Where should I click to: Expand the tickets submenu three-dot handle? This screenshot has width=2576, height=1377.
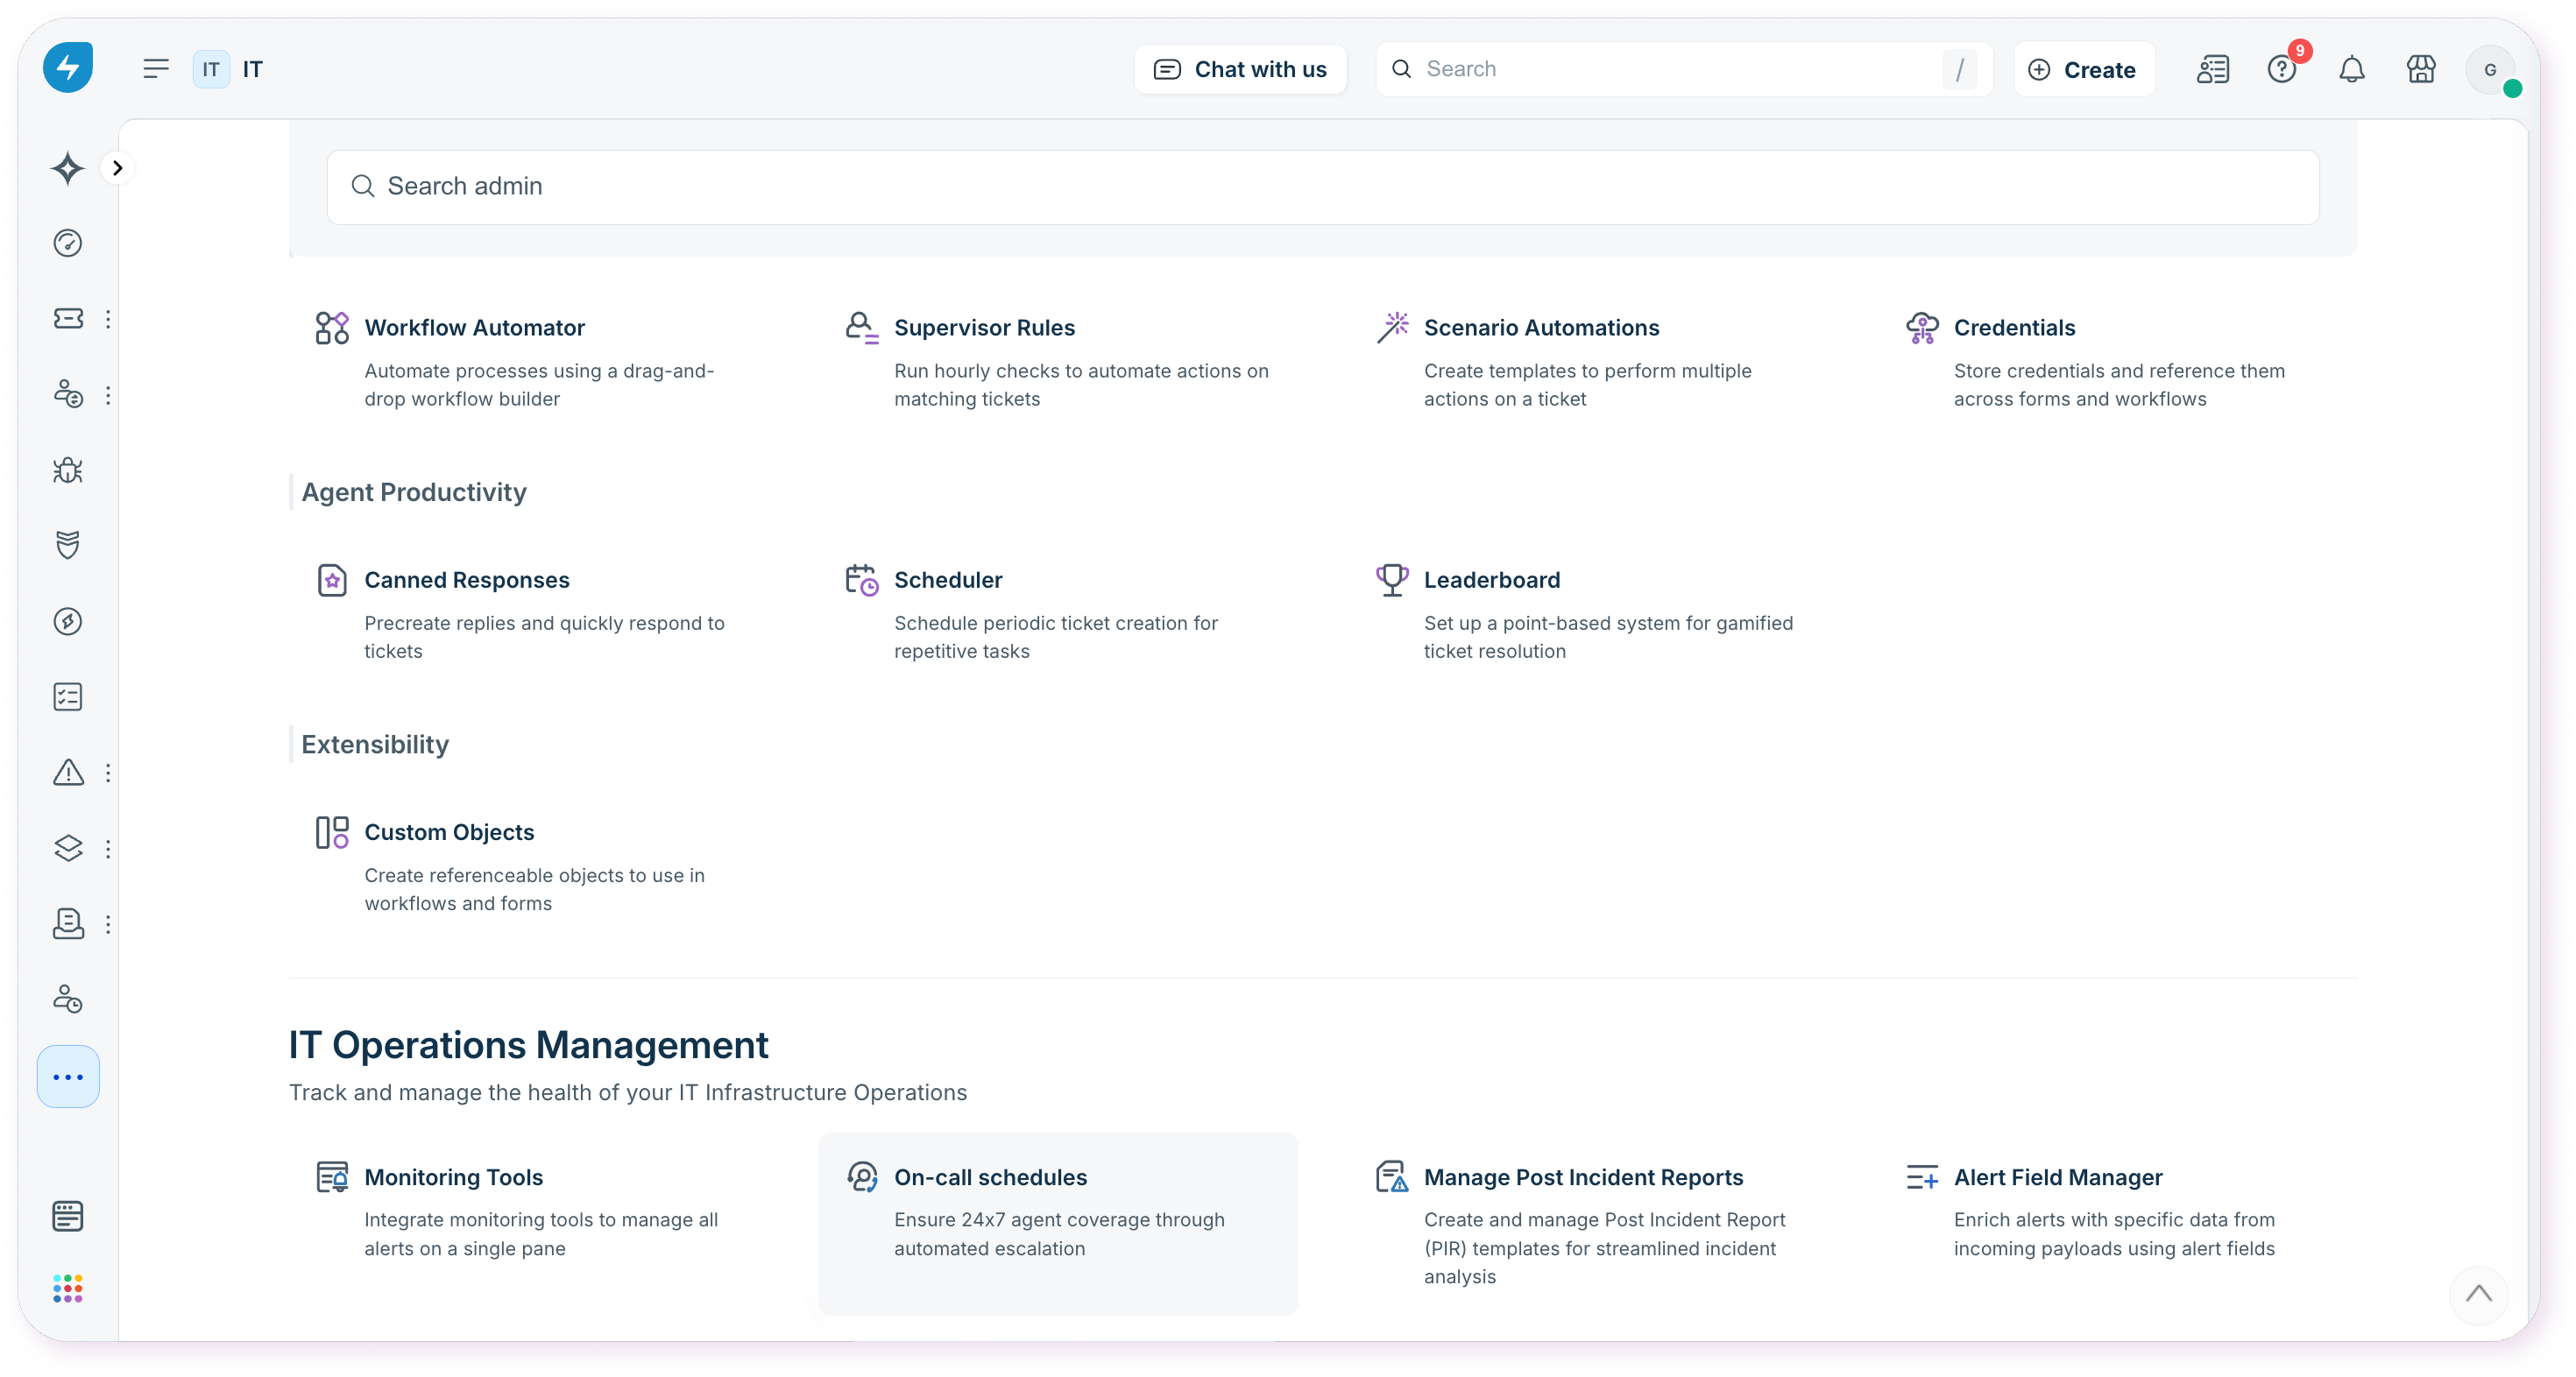[x=108, y=319]
